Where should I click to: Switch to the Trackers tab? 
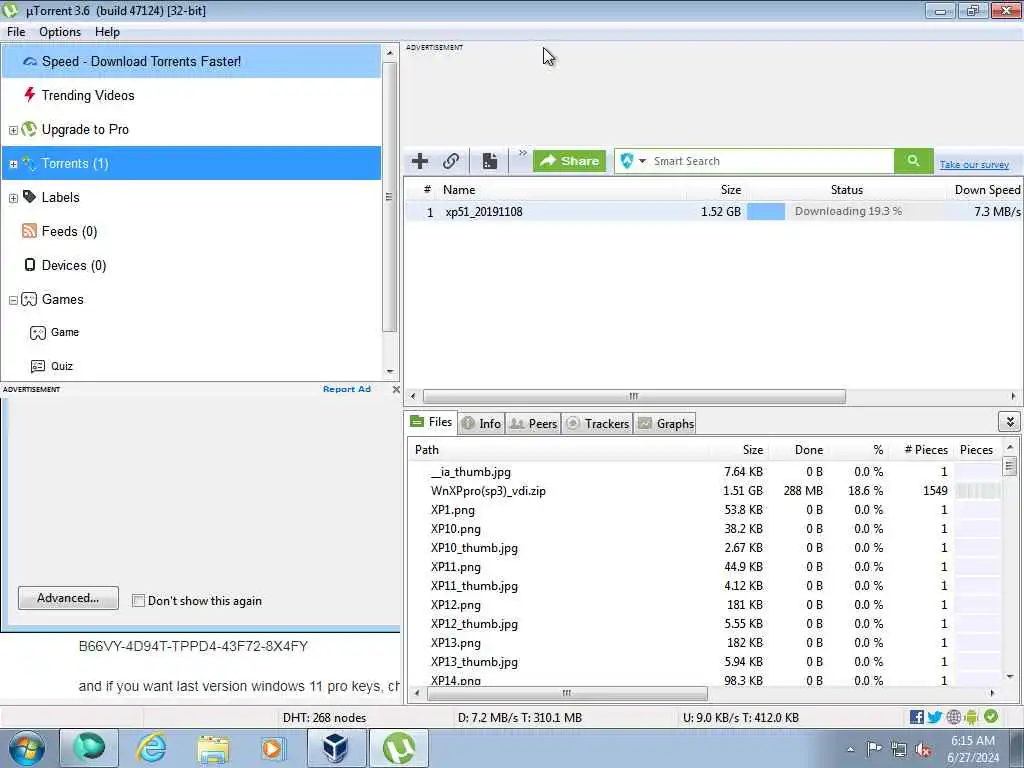(x=597, y=424)
